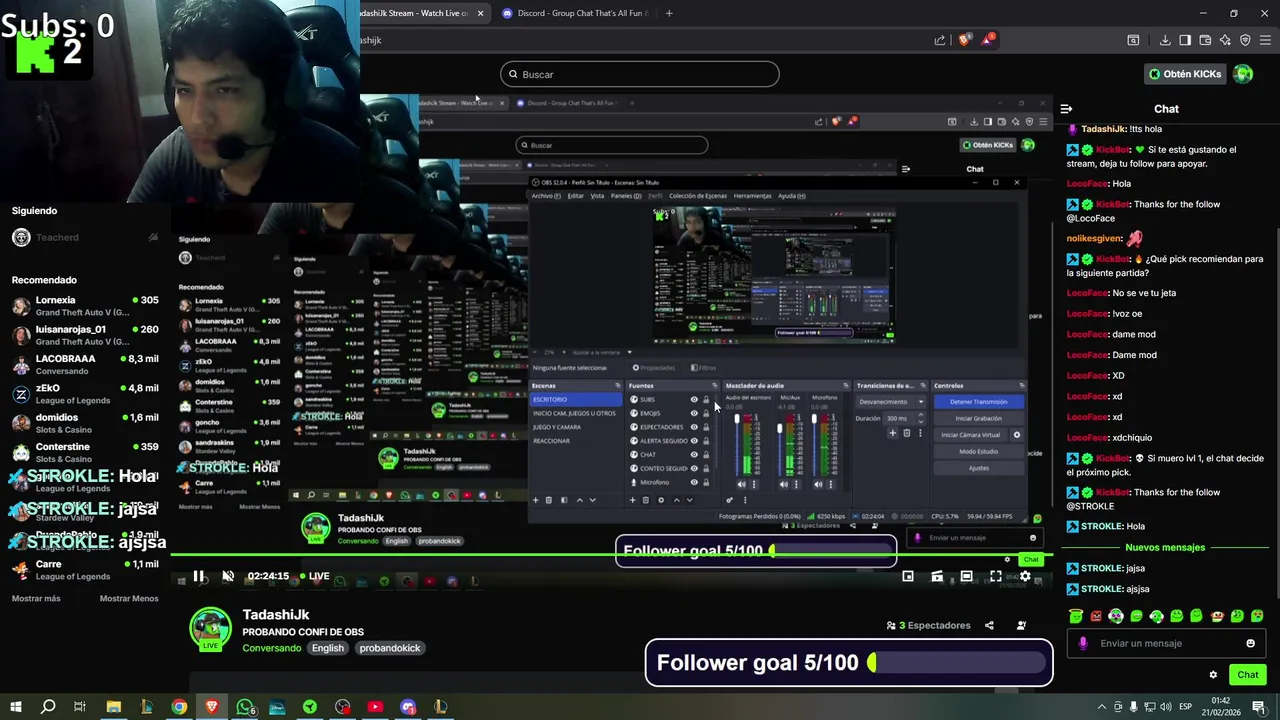Hide the CHAT source in OBS
The width and height of the screenshot is (1280, 720).
pyautogui.click(x=694, y=454)
